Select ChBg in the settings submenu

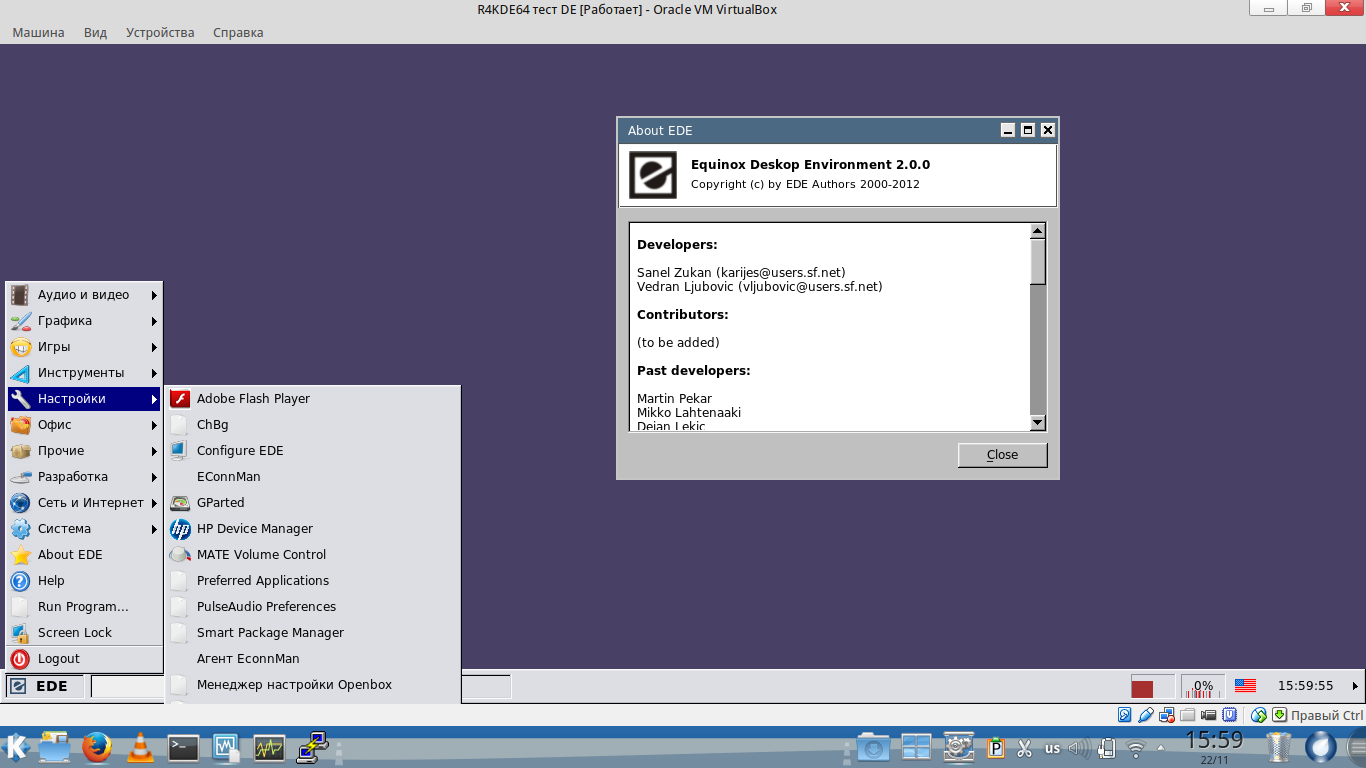(x=313, y=424)
